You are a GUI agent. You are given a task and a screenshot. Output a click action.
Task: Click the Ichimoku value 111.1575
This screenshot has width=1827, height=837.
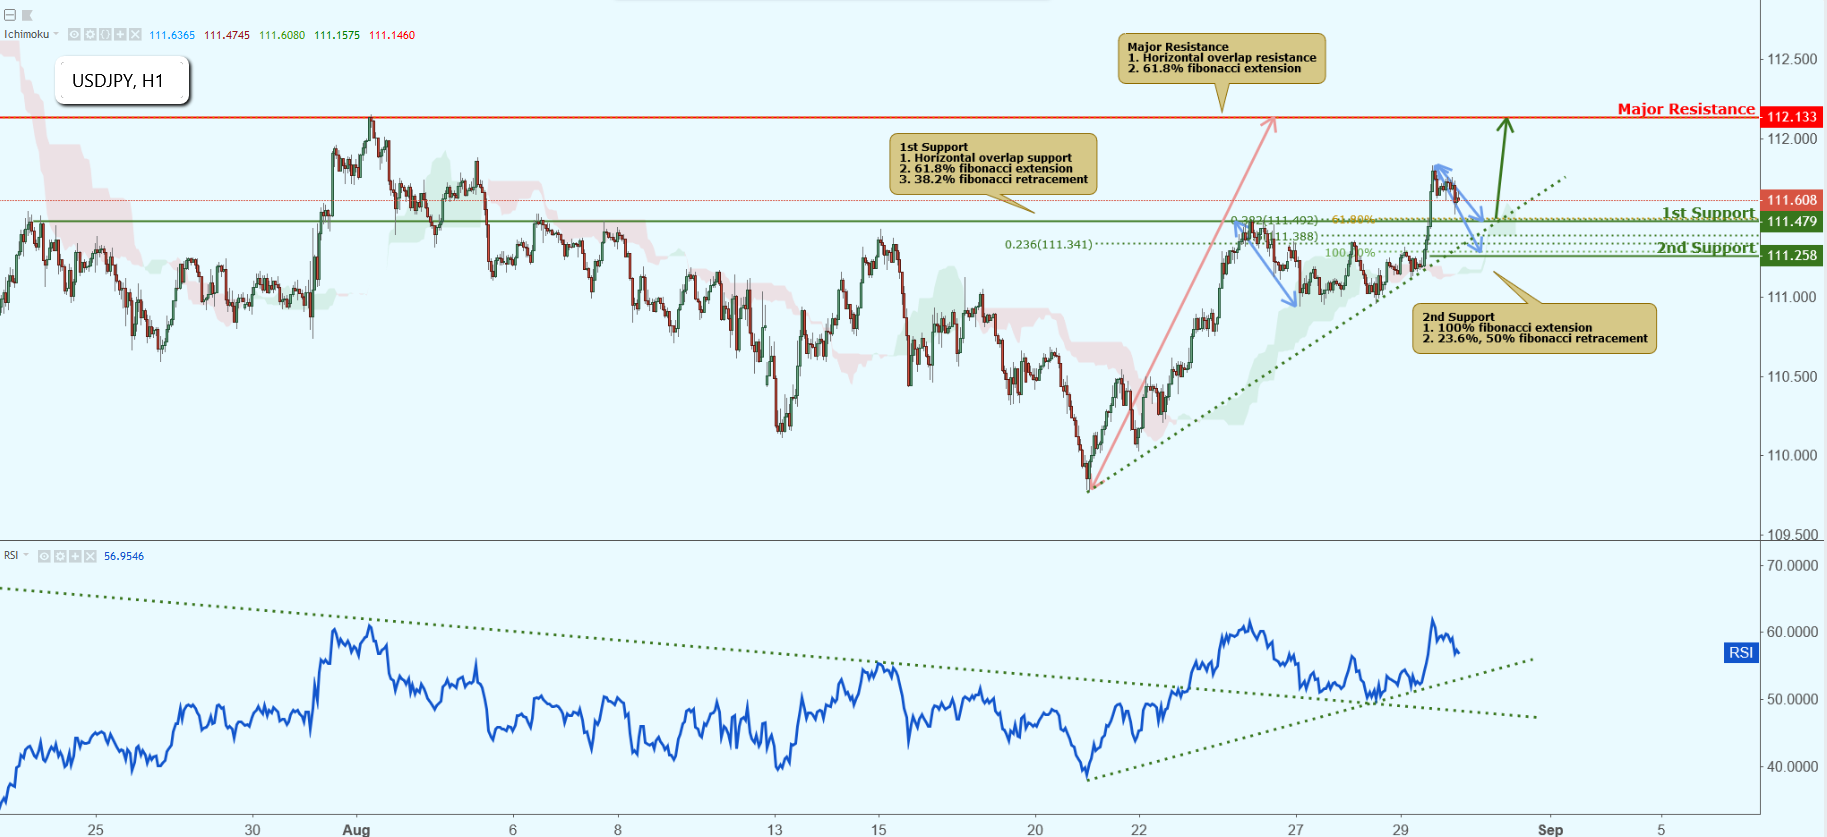tap(337, 35)
